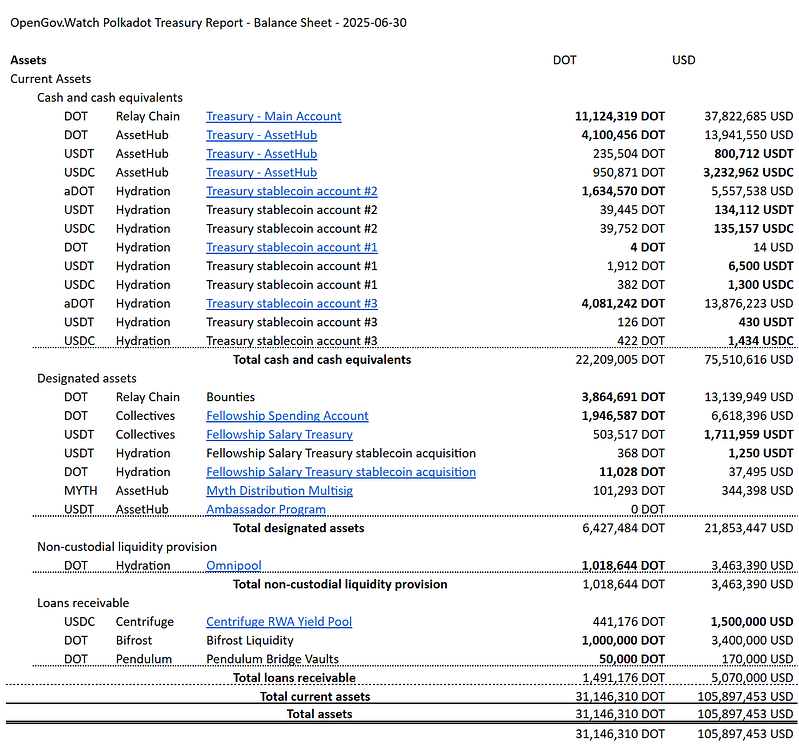Viewport: 799px width, 750px height.
Task: Select the 800,712 USDT amount
Action: [x=754, y=154]
